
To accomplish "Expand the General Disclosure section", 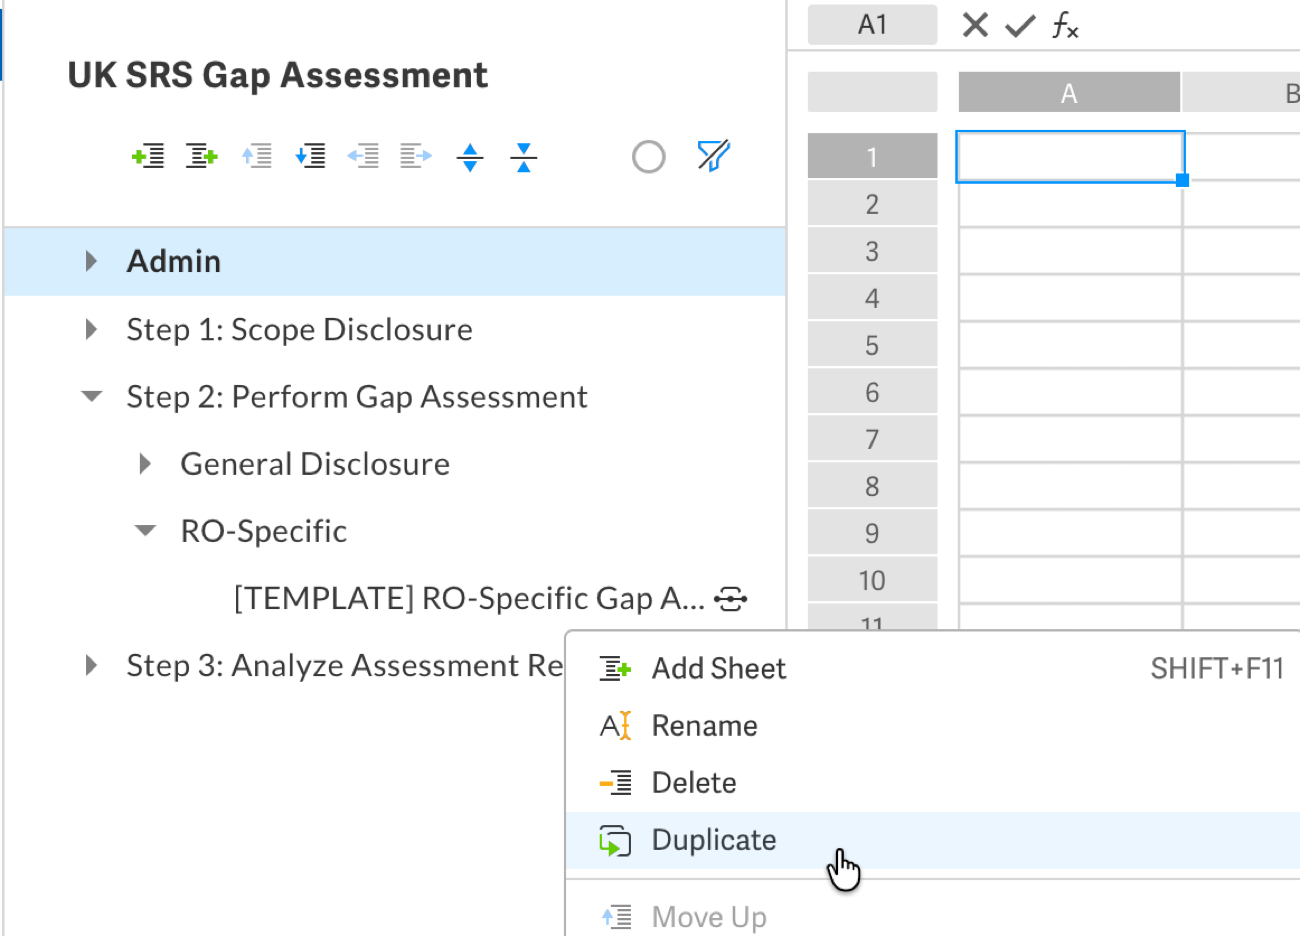I will (146, 463).
